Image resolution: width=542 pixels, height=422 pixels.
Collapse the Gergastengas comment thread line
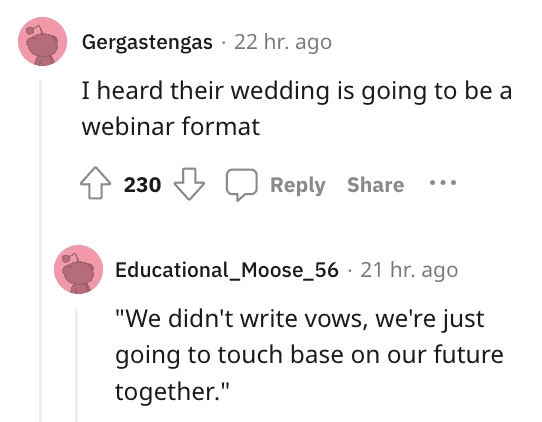click(40, 251)
